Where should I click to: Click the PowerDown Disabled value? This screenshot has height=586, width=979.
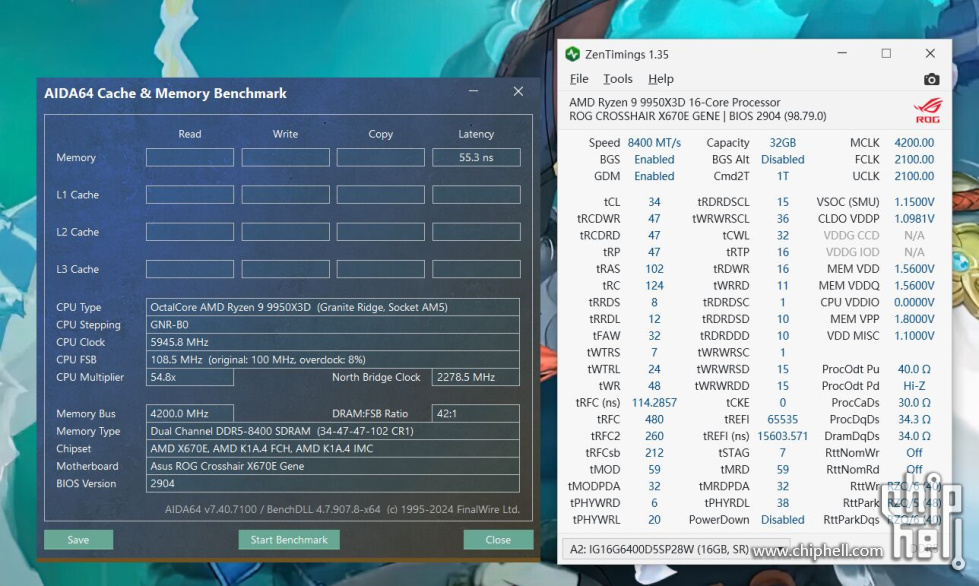click(782, 520)
